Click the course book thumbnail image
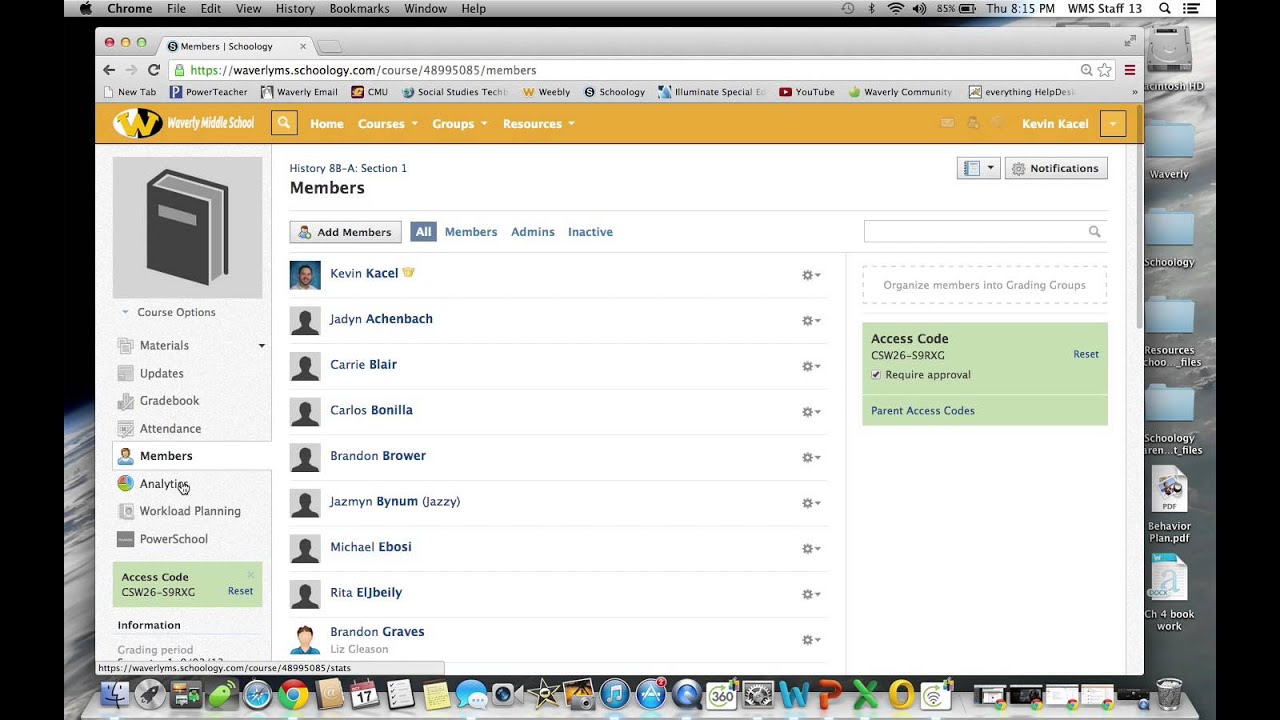Viewport: 1280px width, 720px height. coord(187,227)
